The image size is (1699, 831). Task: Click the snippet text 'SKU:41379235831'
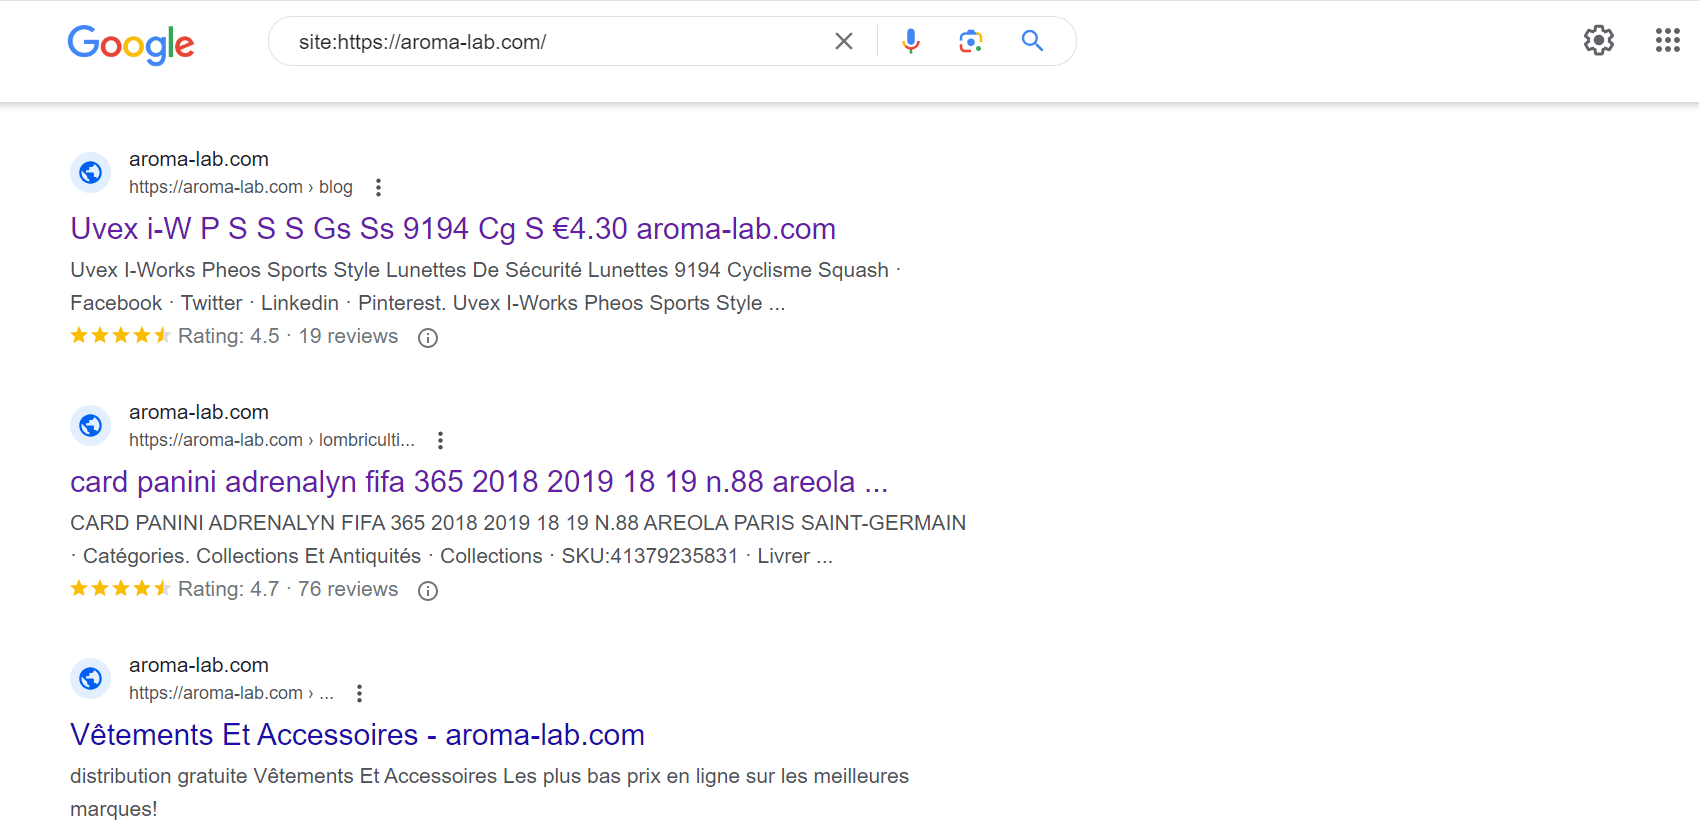coord(650,556)
